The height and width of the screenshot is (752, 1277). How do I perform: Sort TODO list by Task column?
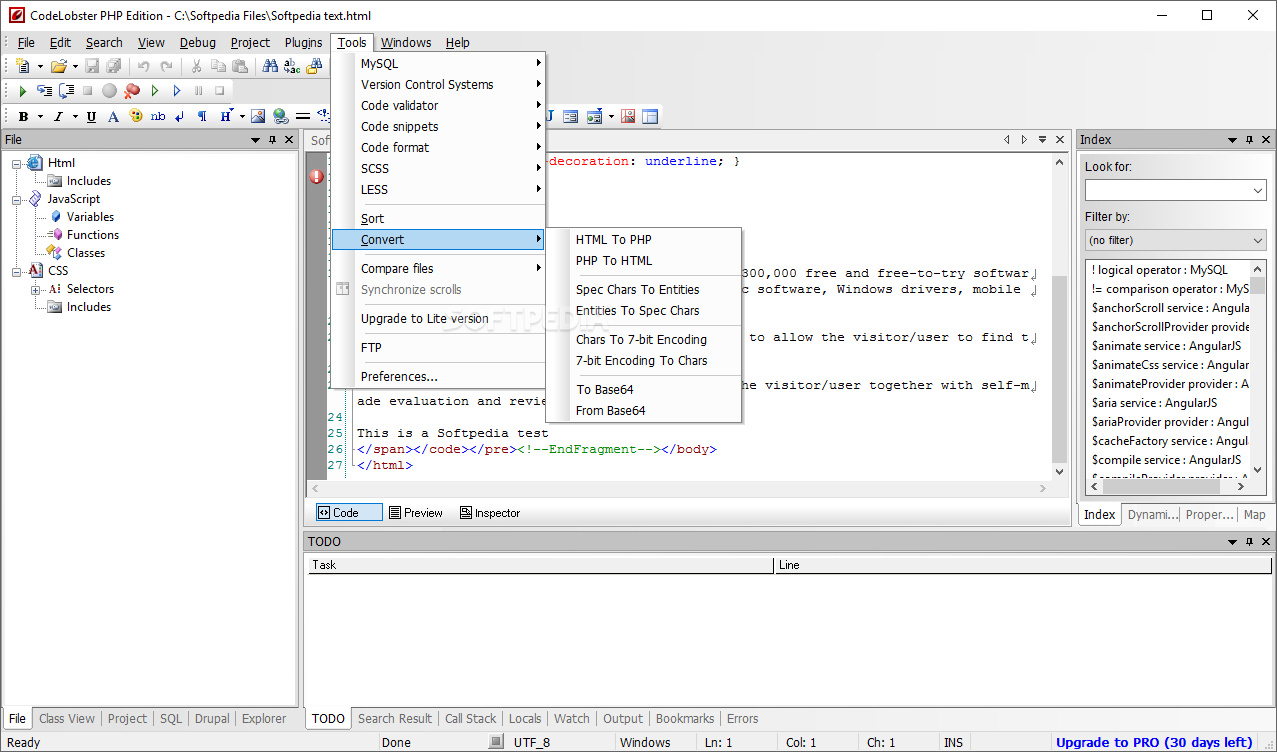(x=541, y=565)
